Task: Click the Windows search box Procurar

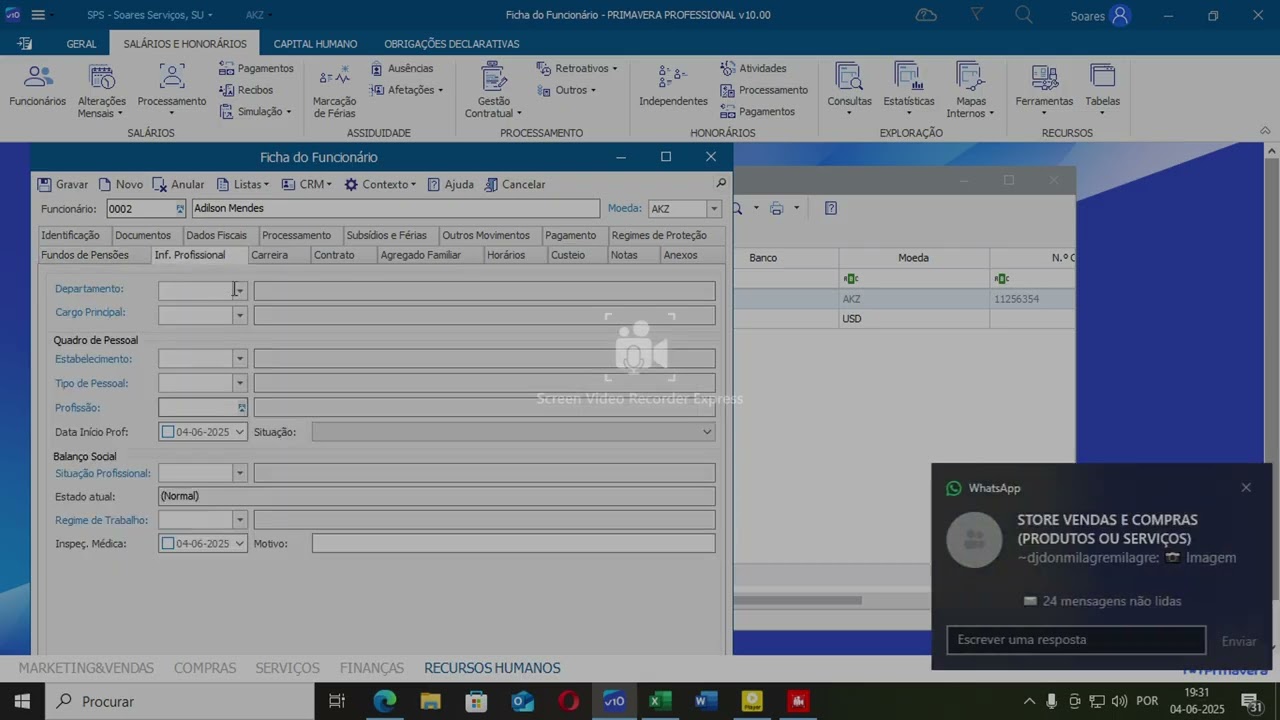Action: pos(180,701)
